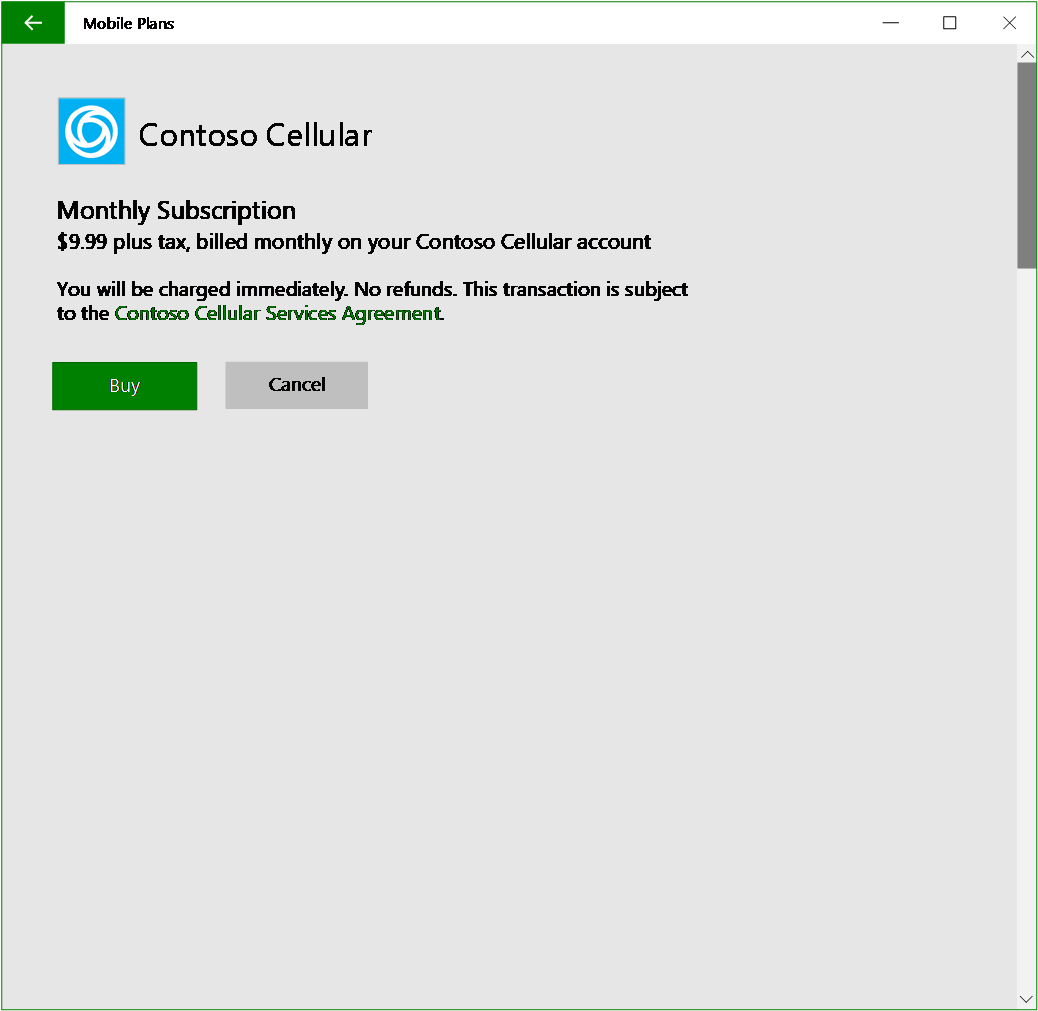This screenshot has height=1011, width=1038.
Task: Close the Mobile Plans window
Action: pyautogui.click(x=1009, y=23)
